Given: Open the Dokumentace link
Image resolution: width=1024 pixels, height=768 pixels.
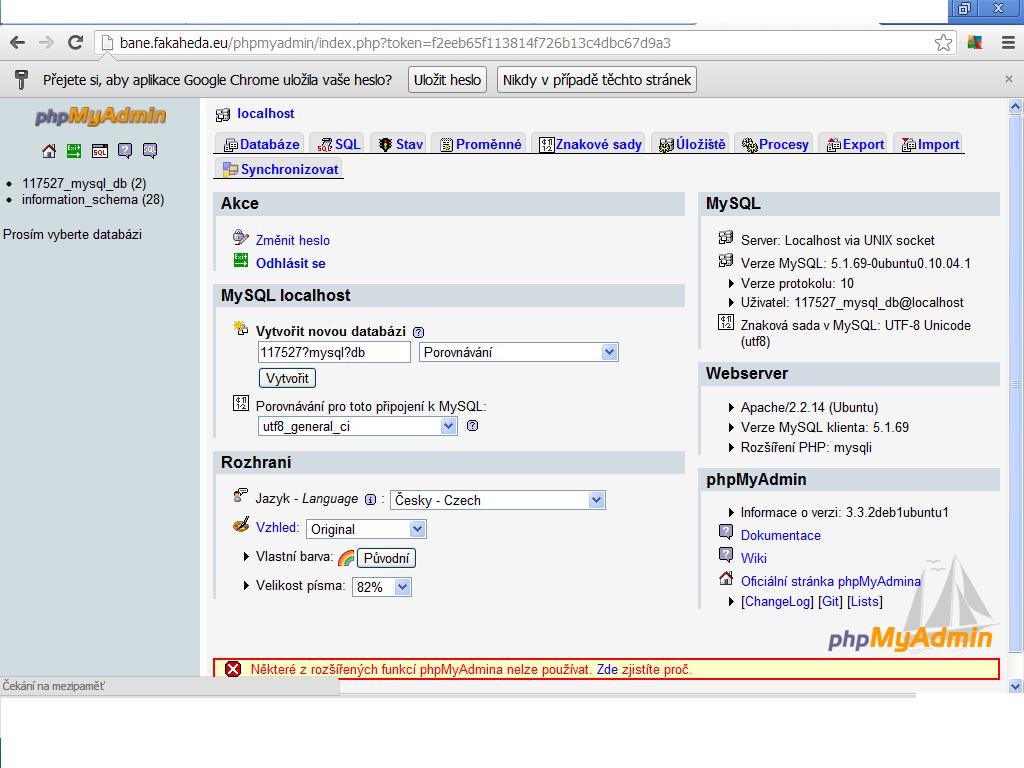Looking at the screenshot, I should (780, 536).
